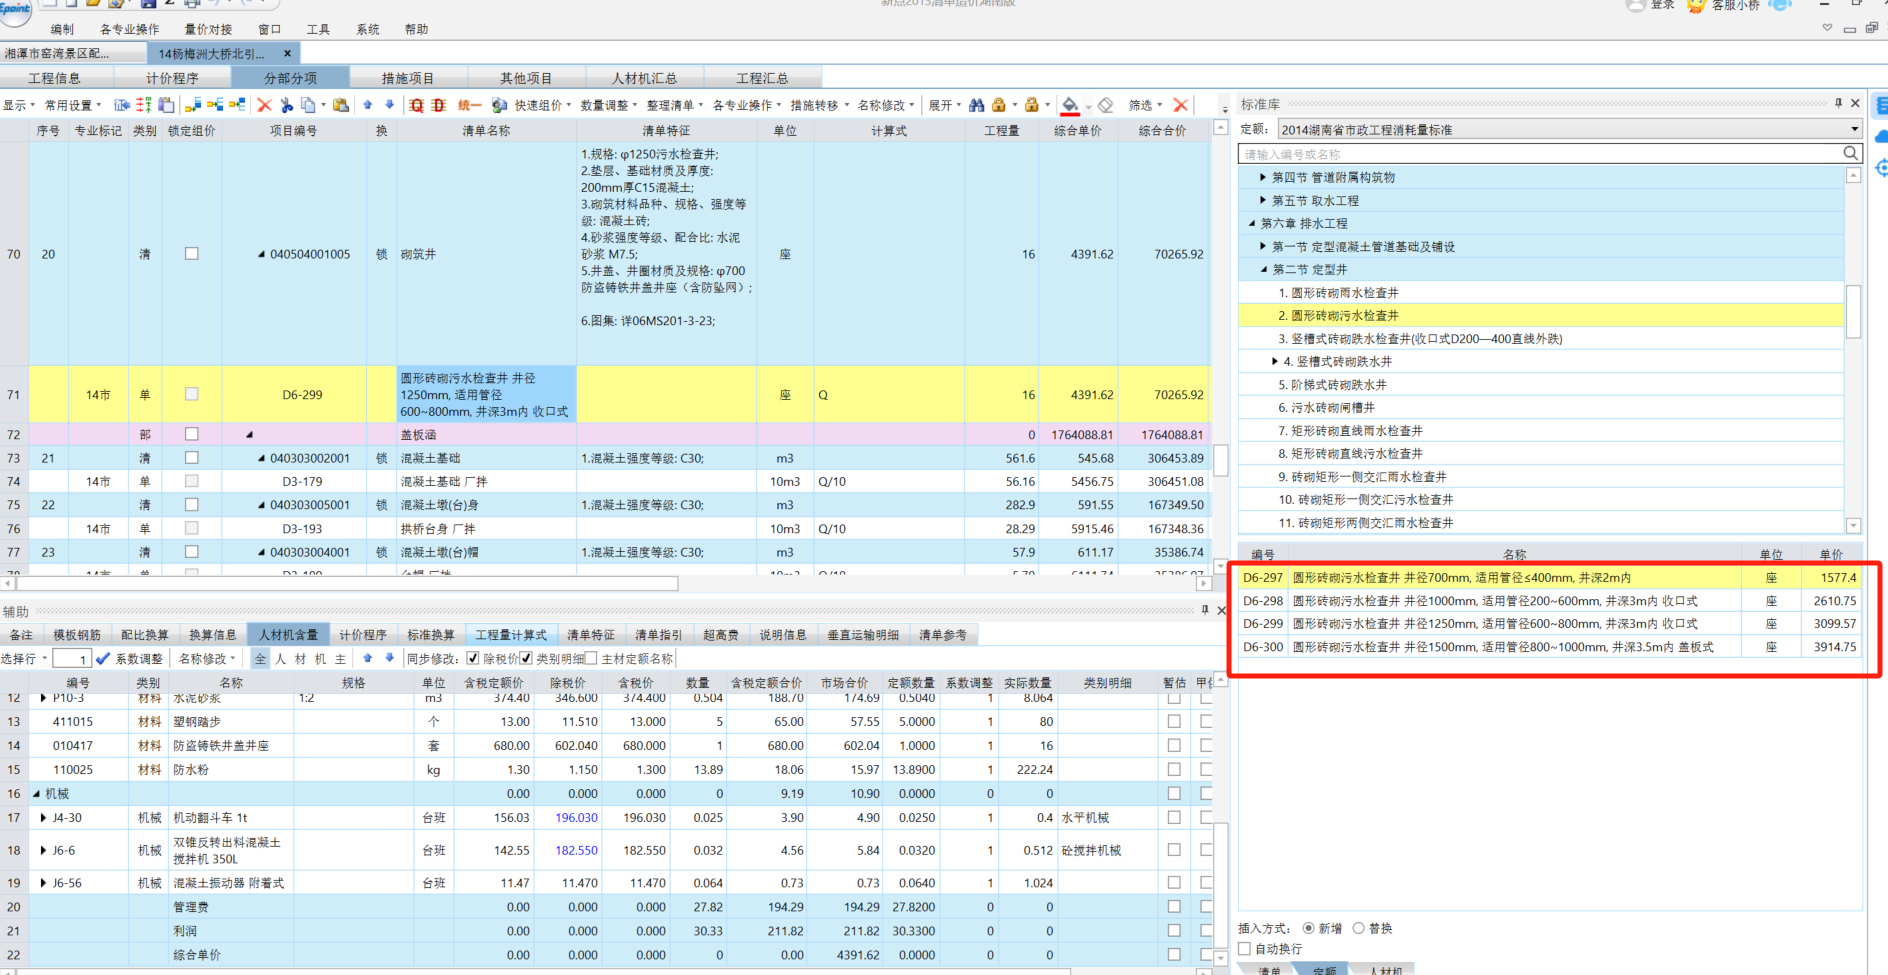This screenshot has width=1888, height=975.
Task: Click the 全 filter button
Action: pyautogui.click(x=261, y=658)
